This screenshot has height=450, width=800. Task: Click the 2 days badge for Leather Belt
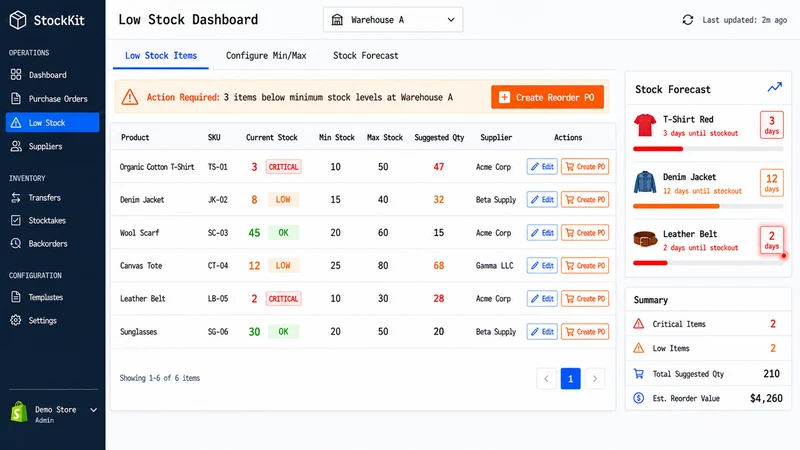click(x=771, y=239)
